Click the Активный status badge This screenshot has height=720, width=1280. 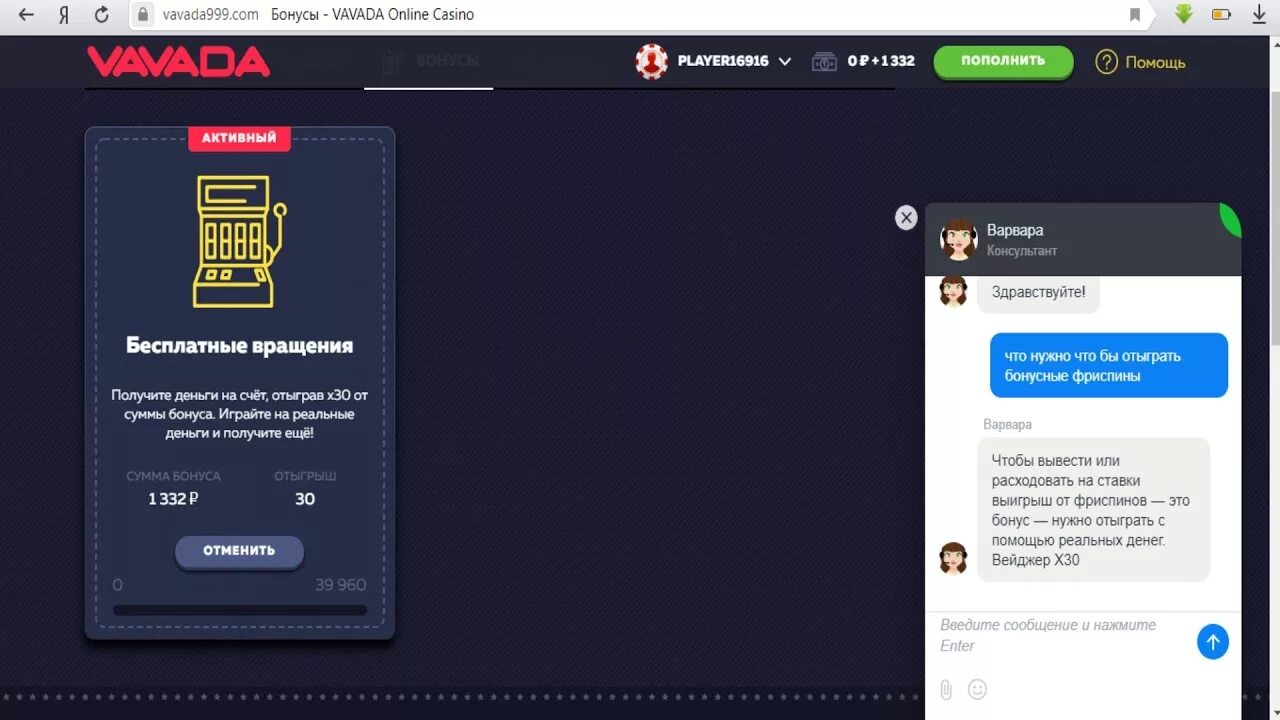click(x=239, y=138)
